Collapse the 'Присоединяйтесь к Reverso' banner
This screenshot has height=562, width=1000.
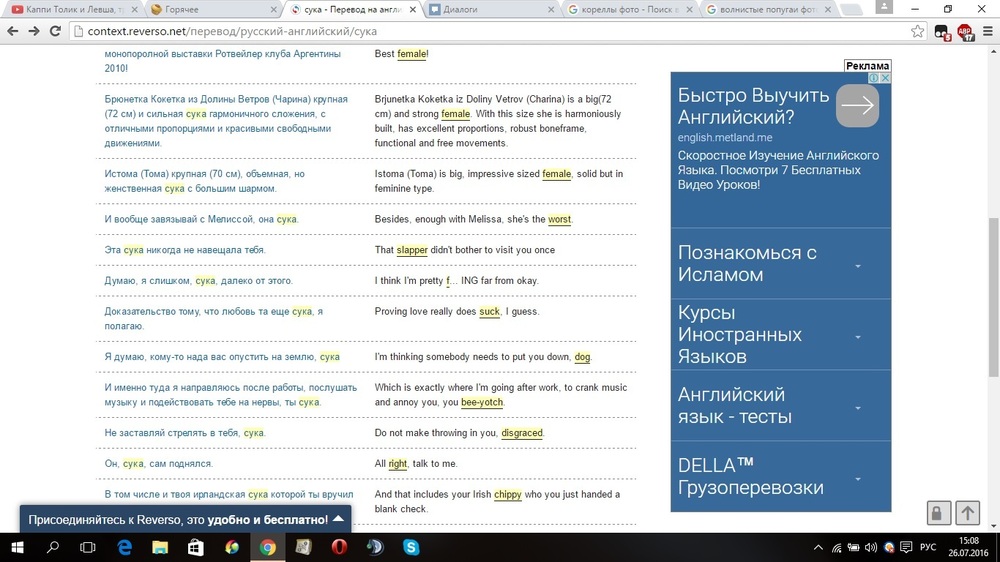[x=338, y=519]
